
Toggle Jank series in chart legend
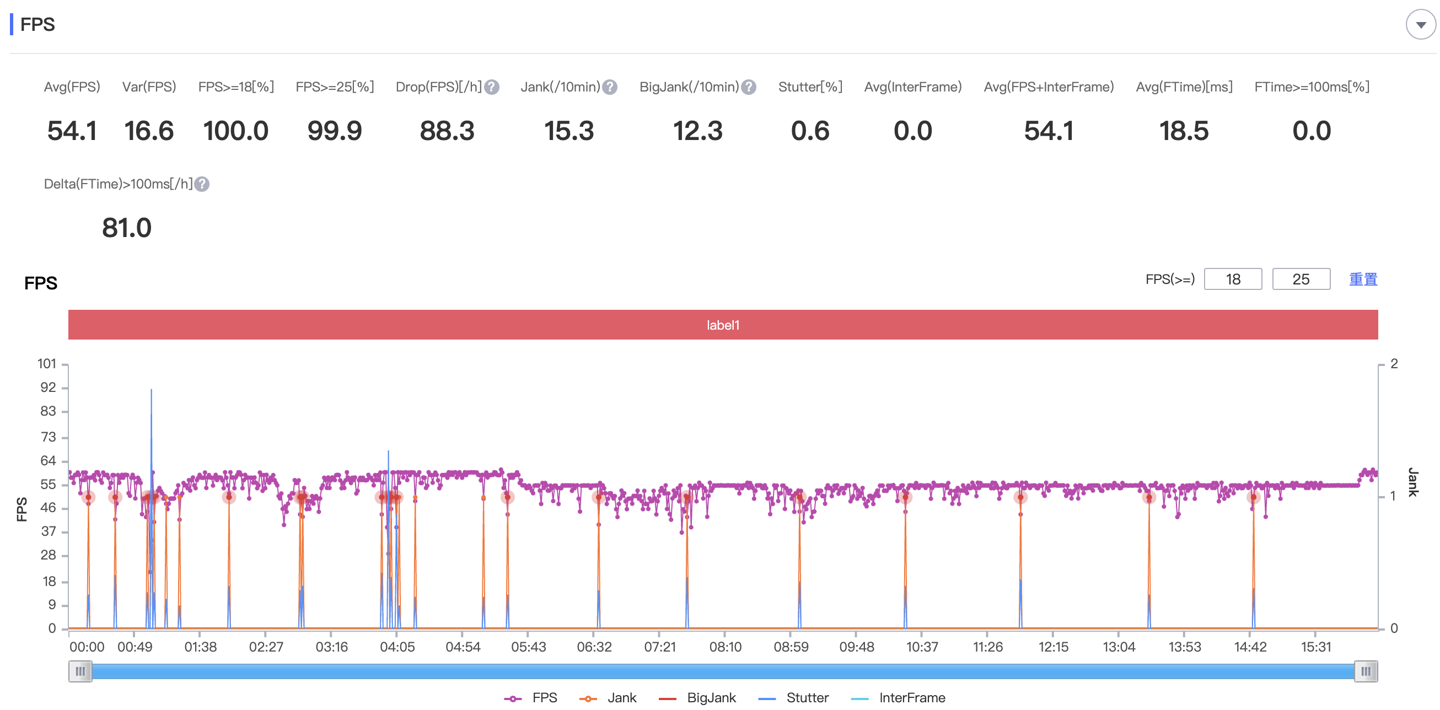tap(608, 698)
